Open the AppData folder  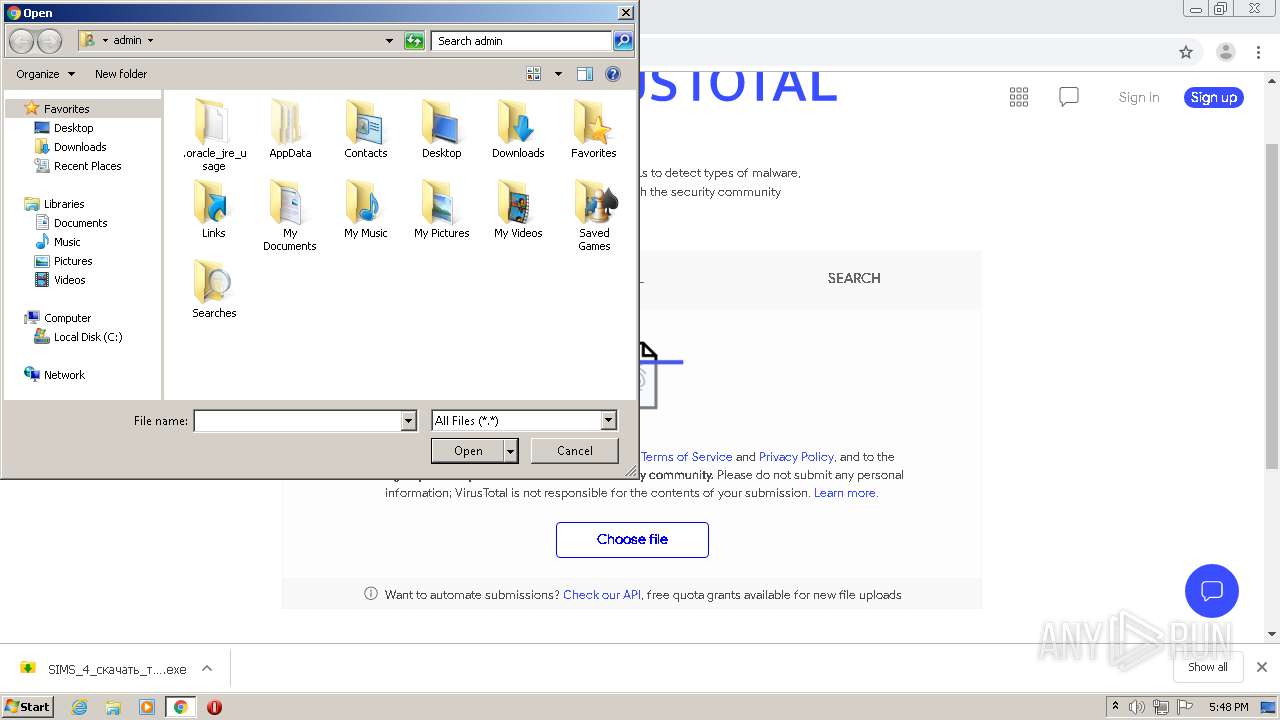(x=290, y=129)
